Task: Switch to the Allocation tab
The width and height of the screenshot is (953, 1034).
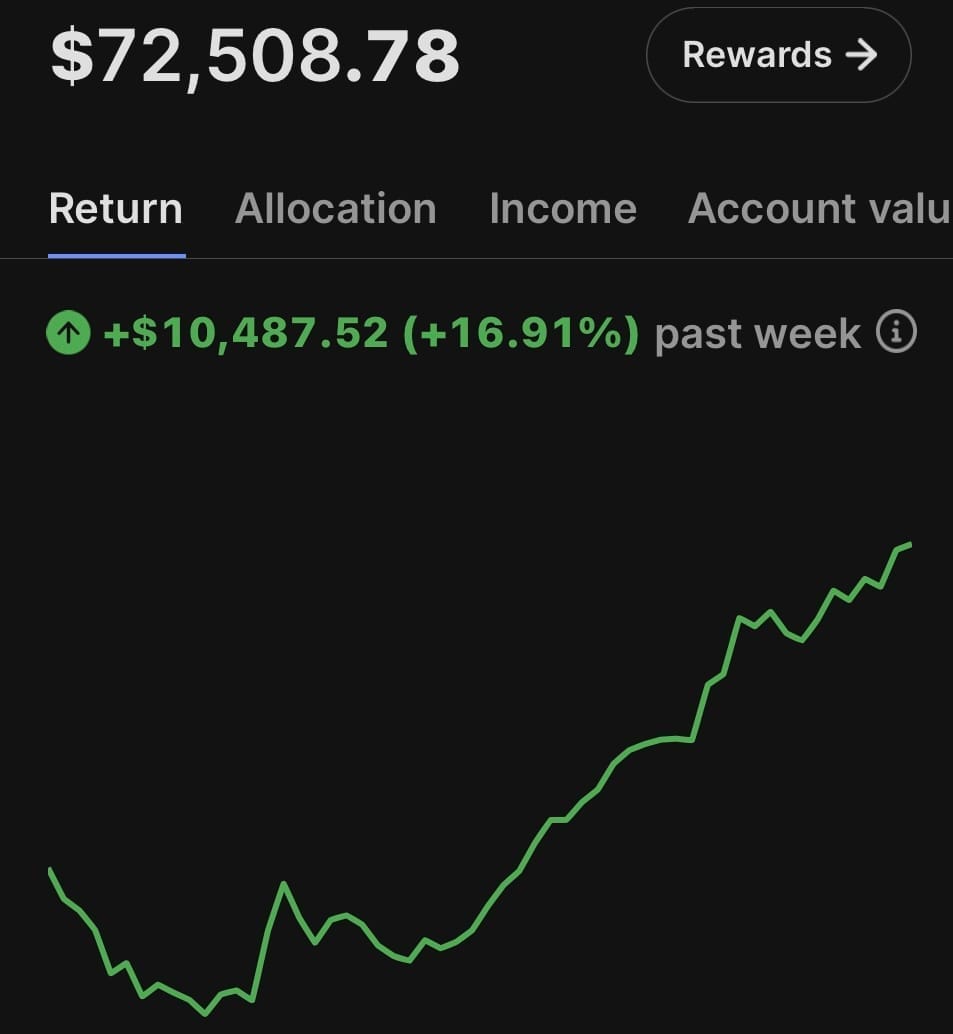Action: pyautogui.click(x=335, y=209)
